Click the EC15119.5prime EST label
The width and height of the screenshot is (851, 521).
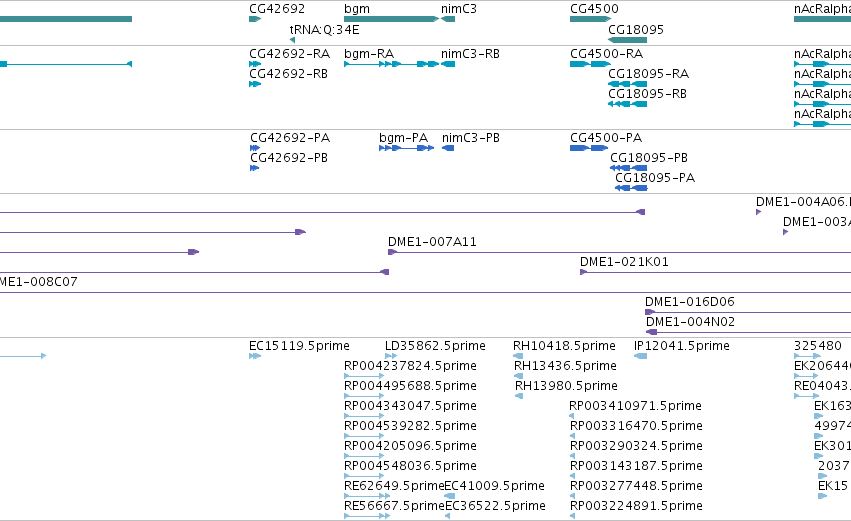click(299, 346)
